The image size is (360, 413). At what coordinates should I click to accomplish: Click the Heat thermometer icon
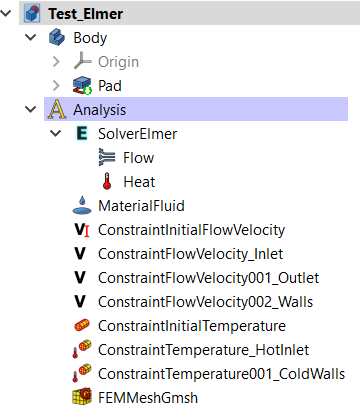tap(107, 181)
